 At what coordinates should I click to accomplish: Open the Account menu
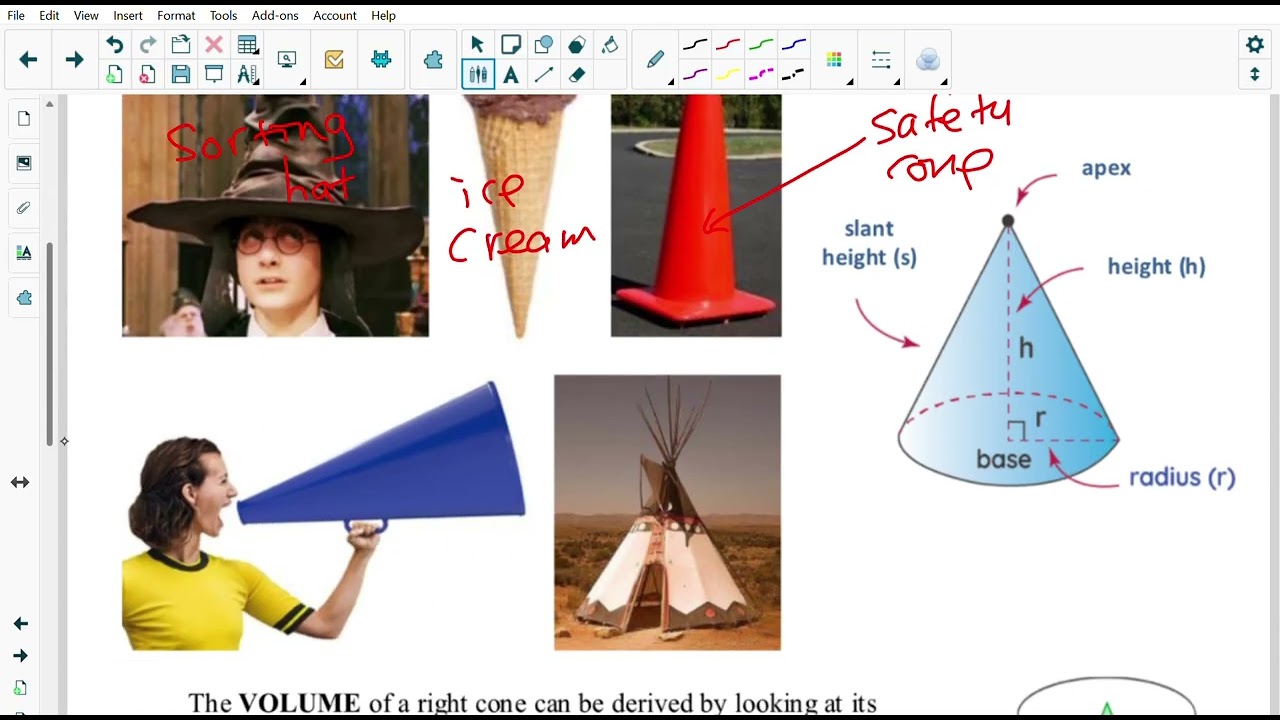point(335,15)
